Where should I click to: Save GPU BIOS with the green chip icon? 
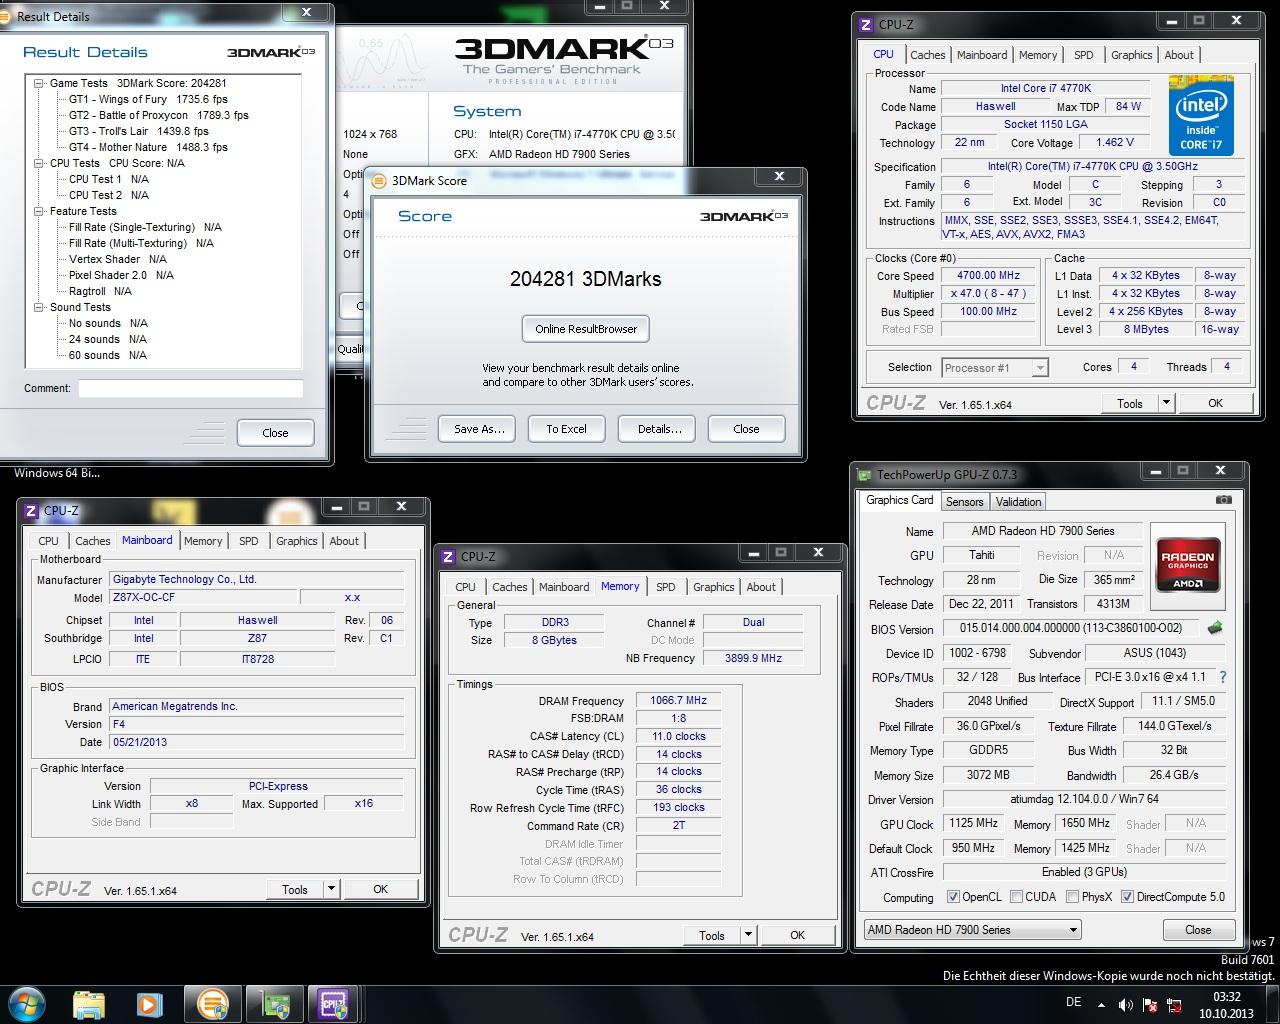(1215, 629)
